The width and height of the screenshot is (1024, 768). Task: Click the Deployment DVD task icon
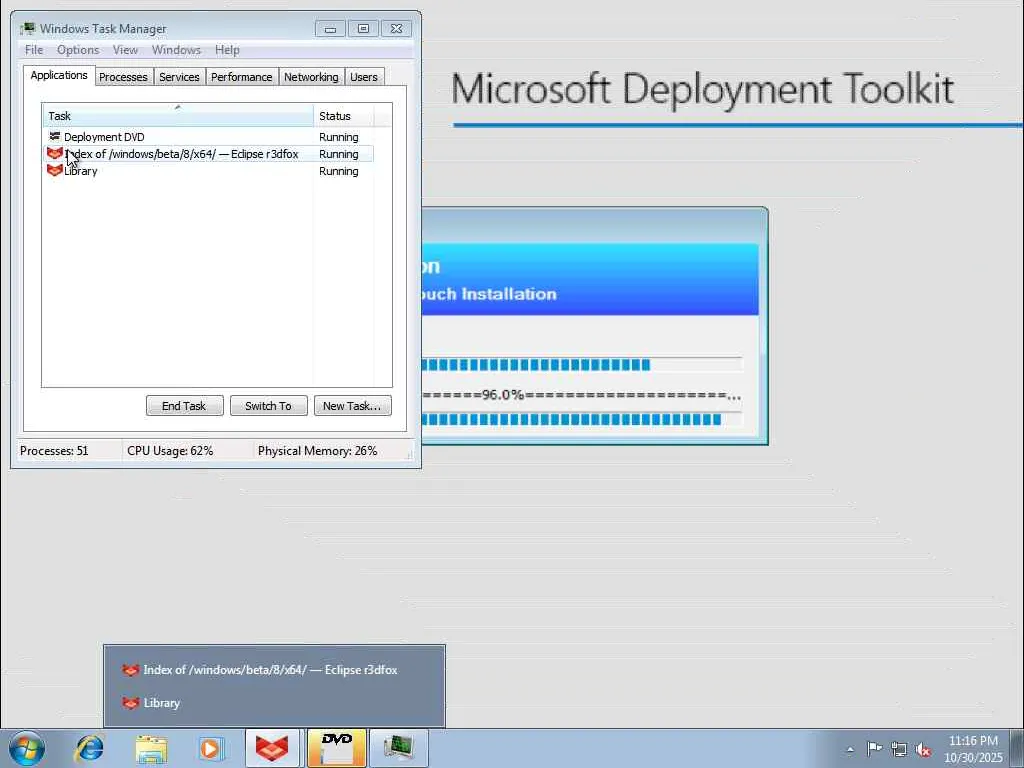pyautogui.click(x=55, y=136)
